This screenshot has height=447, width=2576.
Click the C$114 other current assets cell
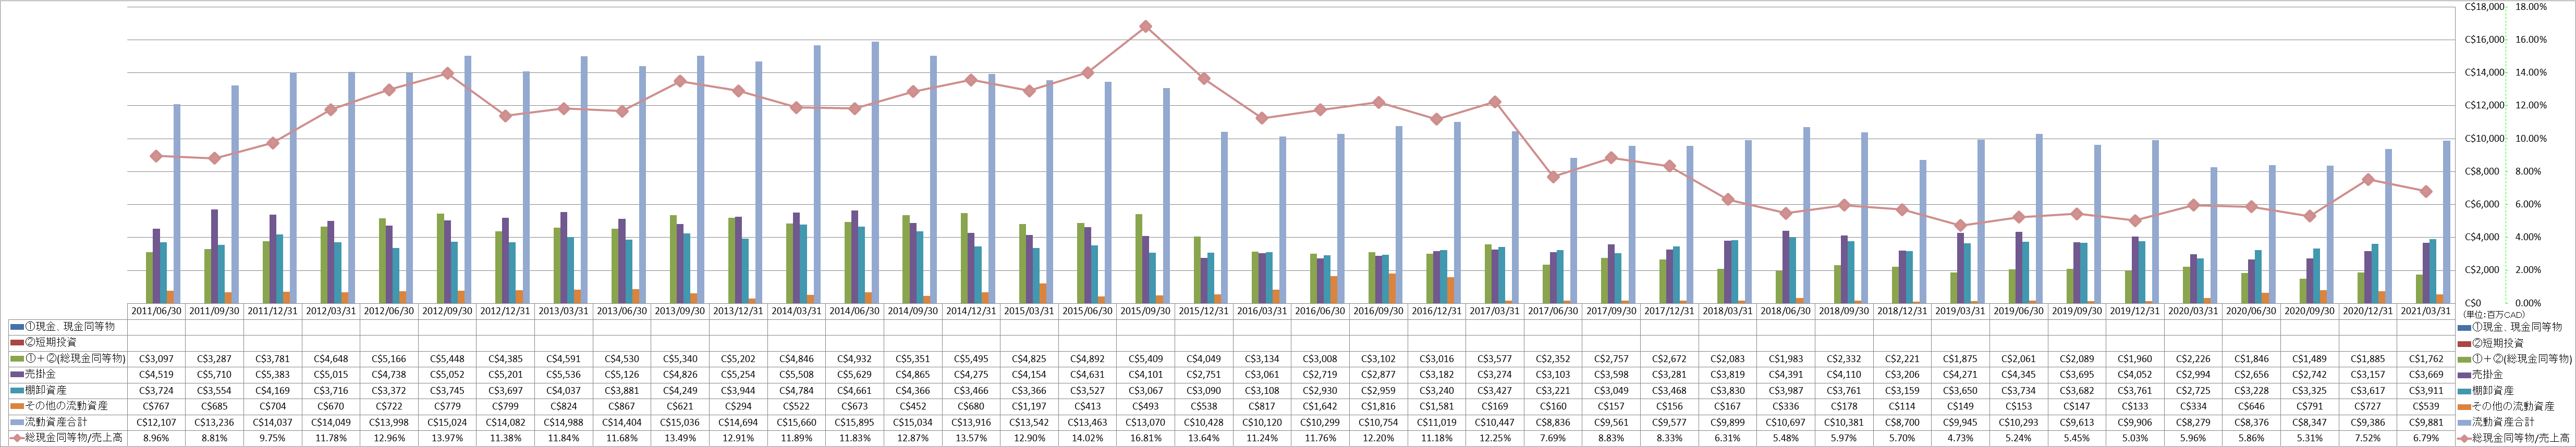[x=1902, y=407]
